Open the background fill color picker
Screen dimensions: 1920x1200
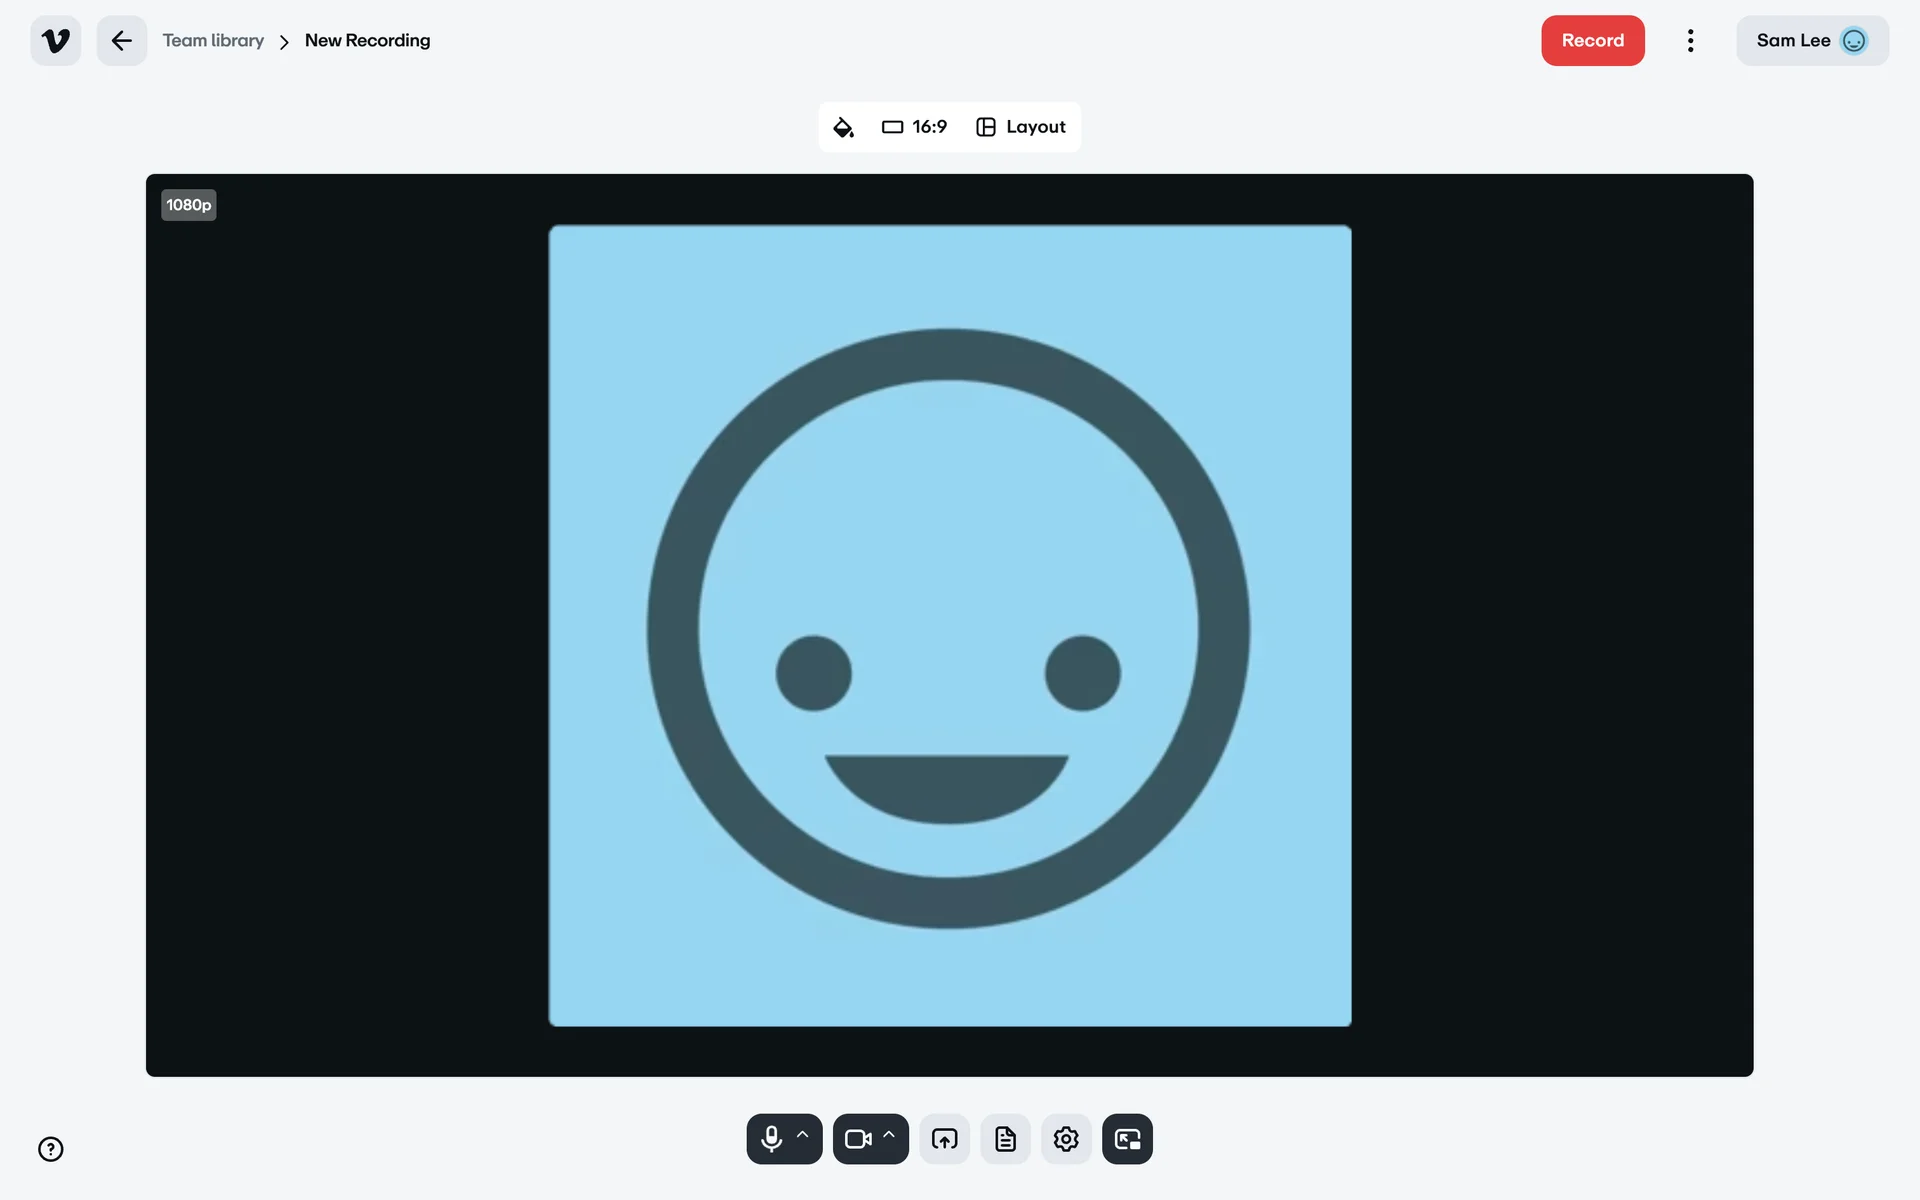[x=843, y=127]
